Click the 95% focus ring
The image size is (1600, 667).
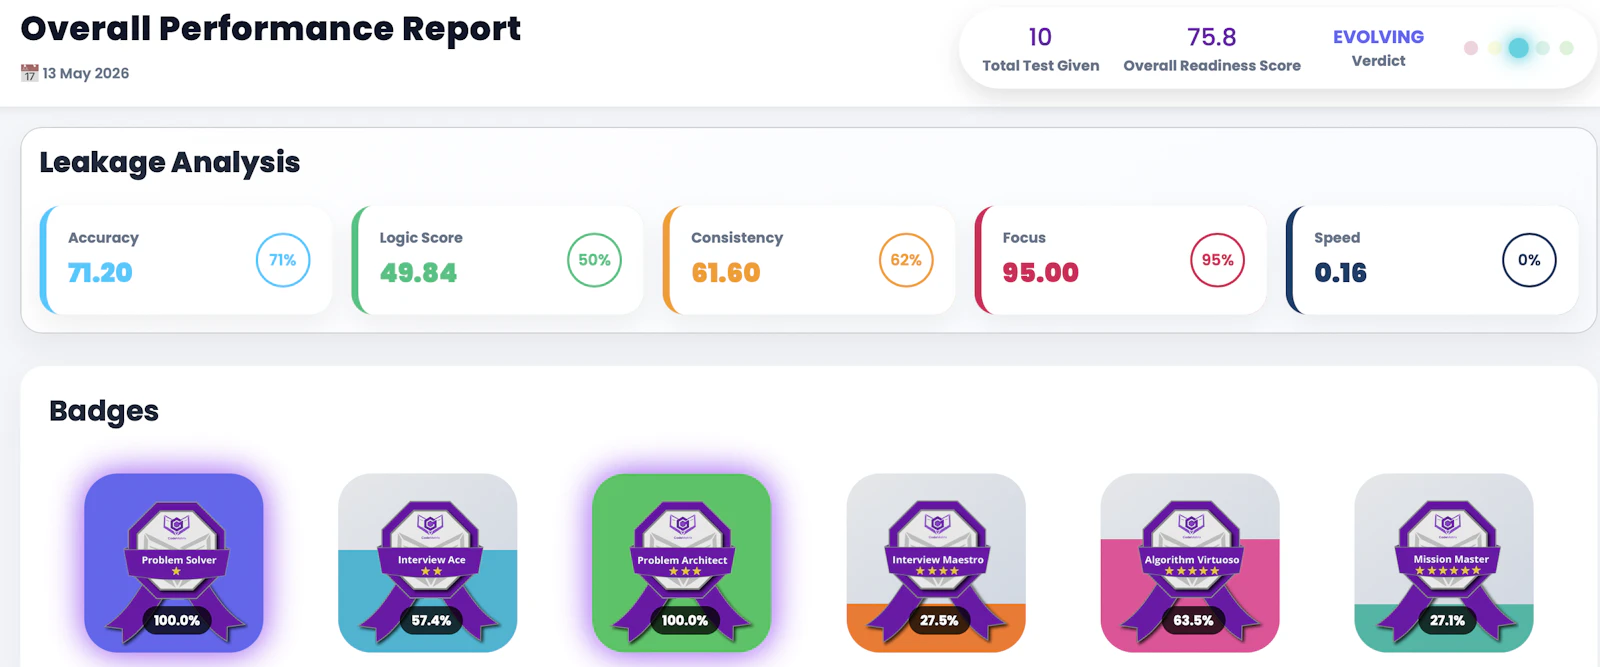point(1217,260)
